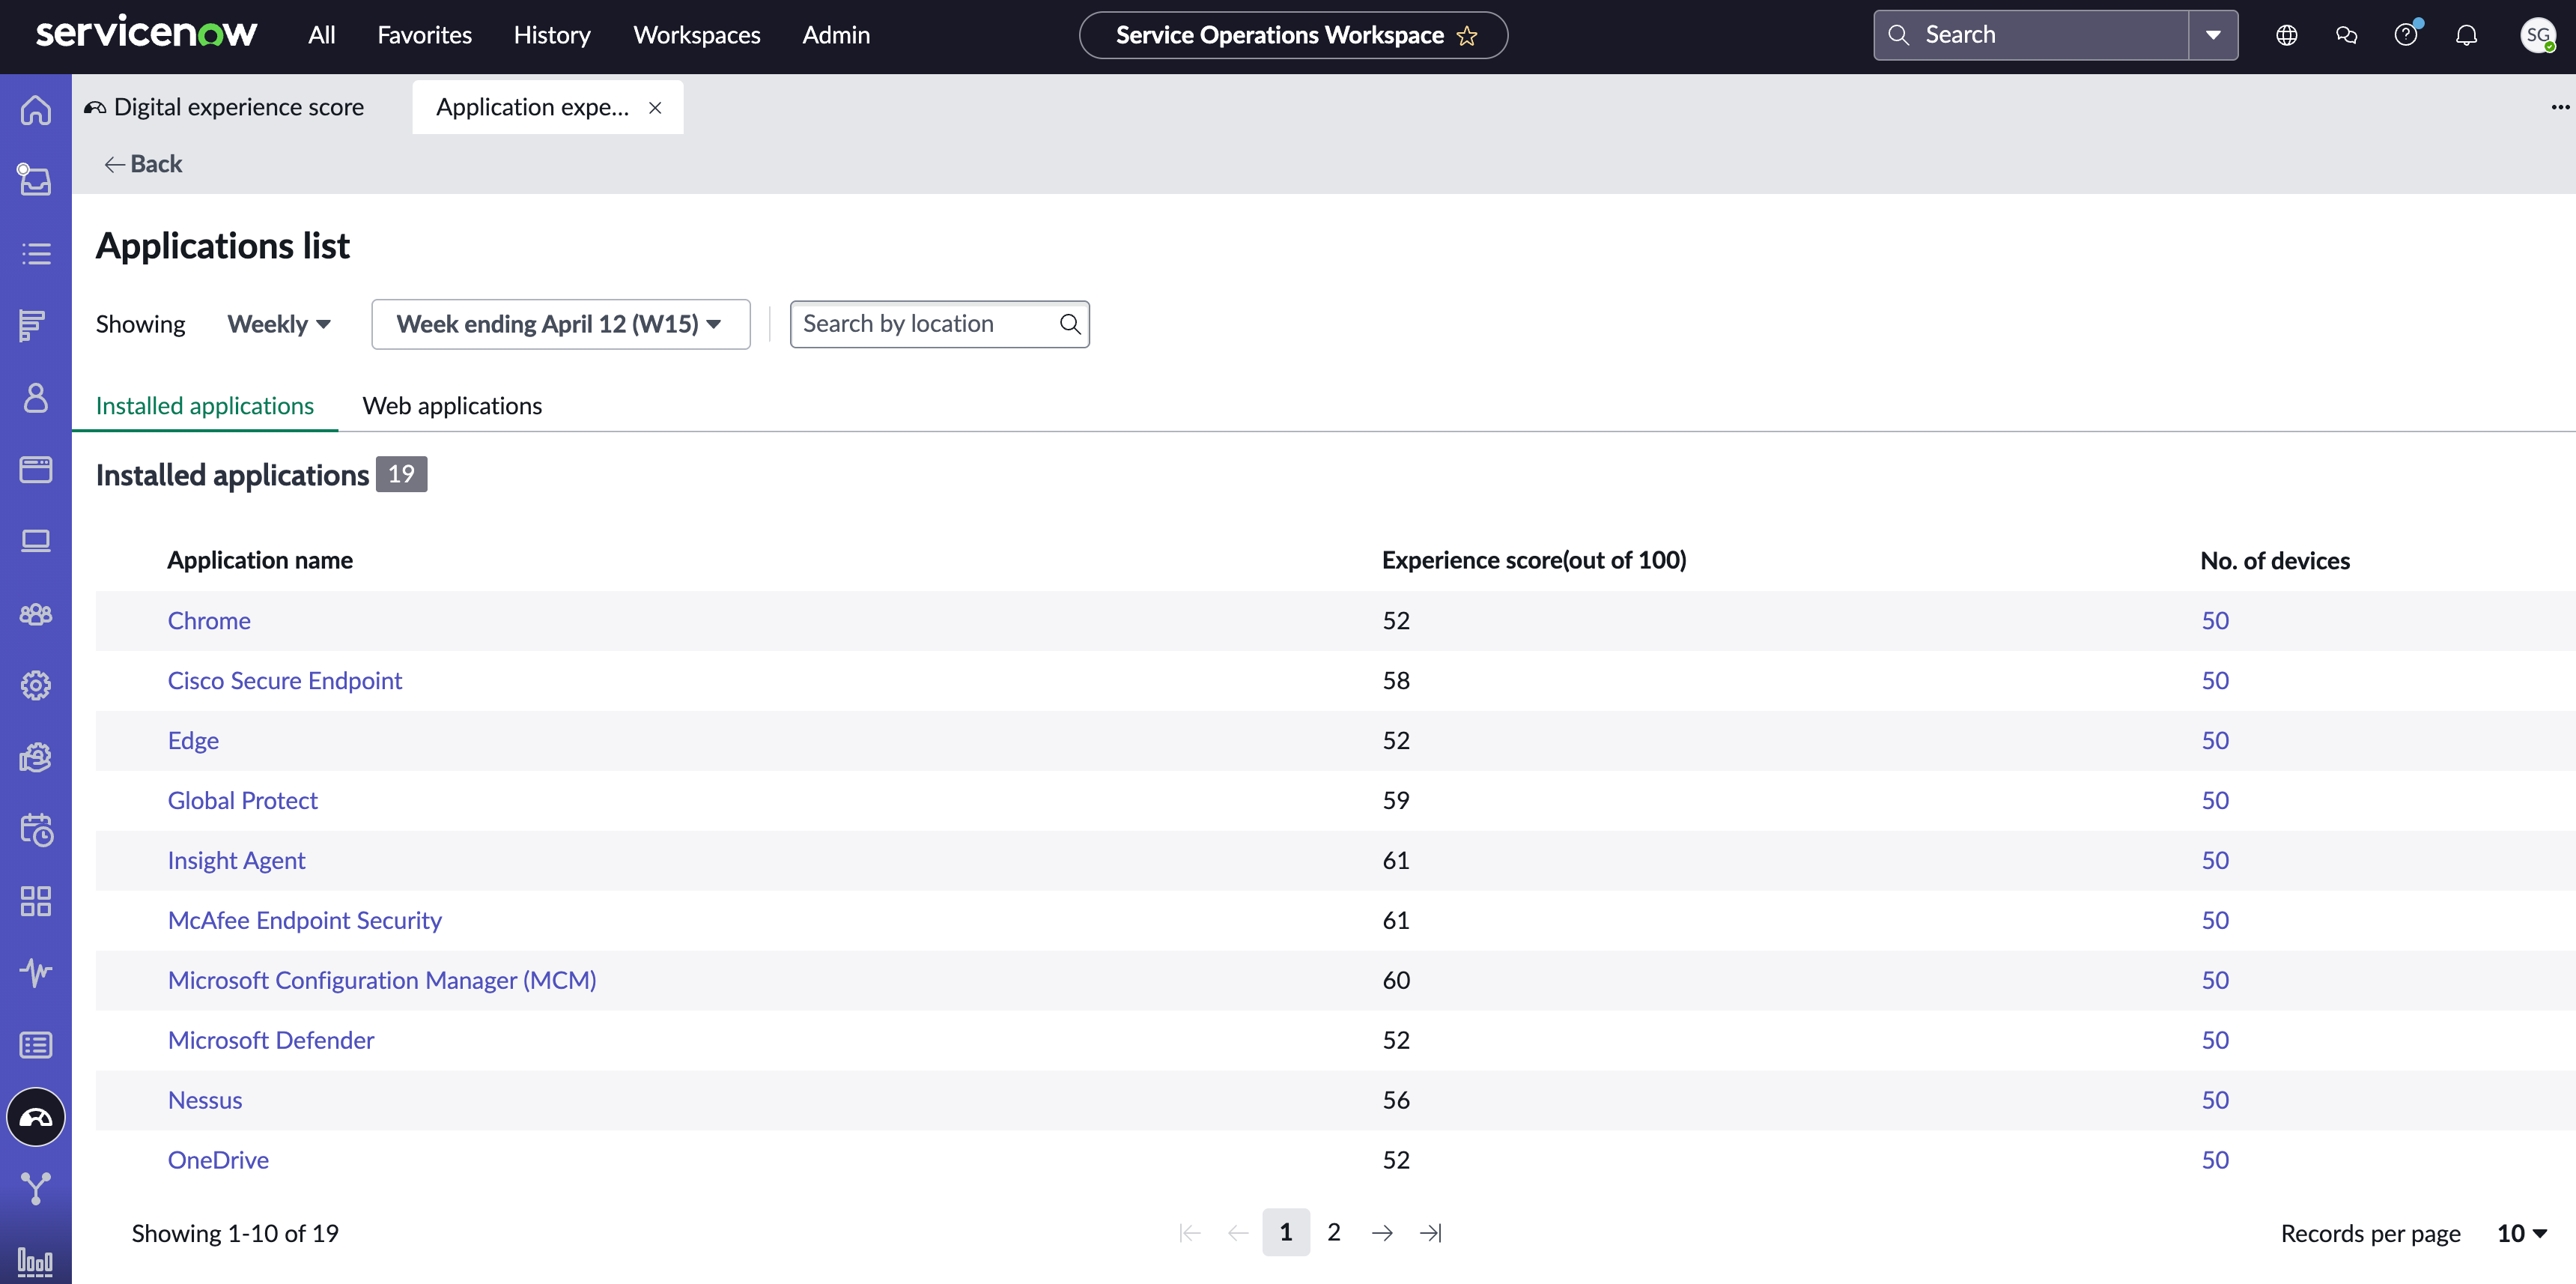Select the Digital experience gauge icon in the sidebar
This screenshot has height=1284, width=2576.
pyautogui.click(x=36, y=1117)
